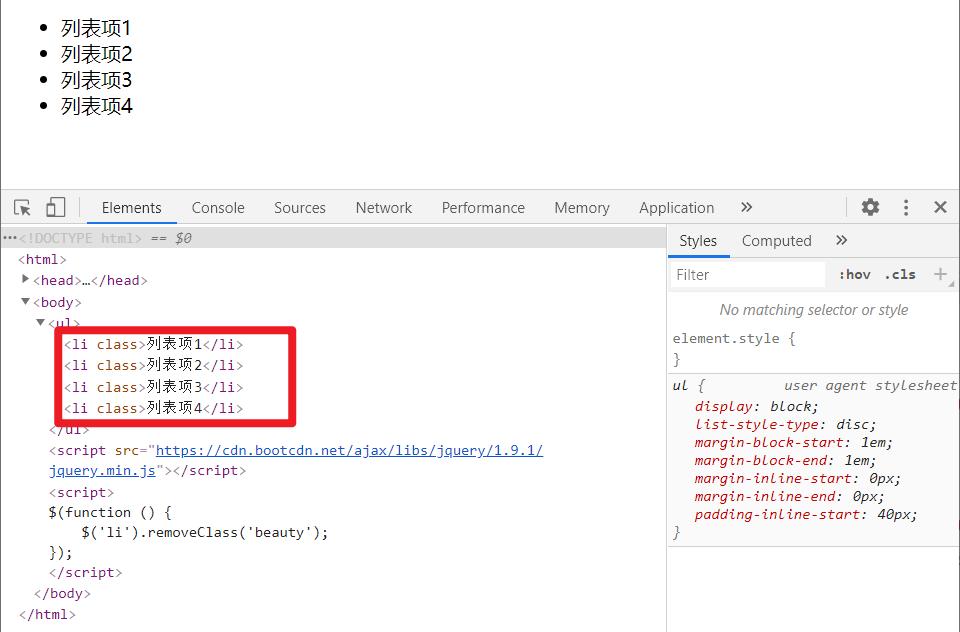Screen dimensions: 960x632
Task: Open the Network tab
Action: point(383,208)
